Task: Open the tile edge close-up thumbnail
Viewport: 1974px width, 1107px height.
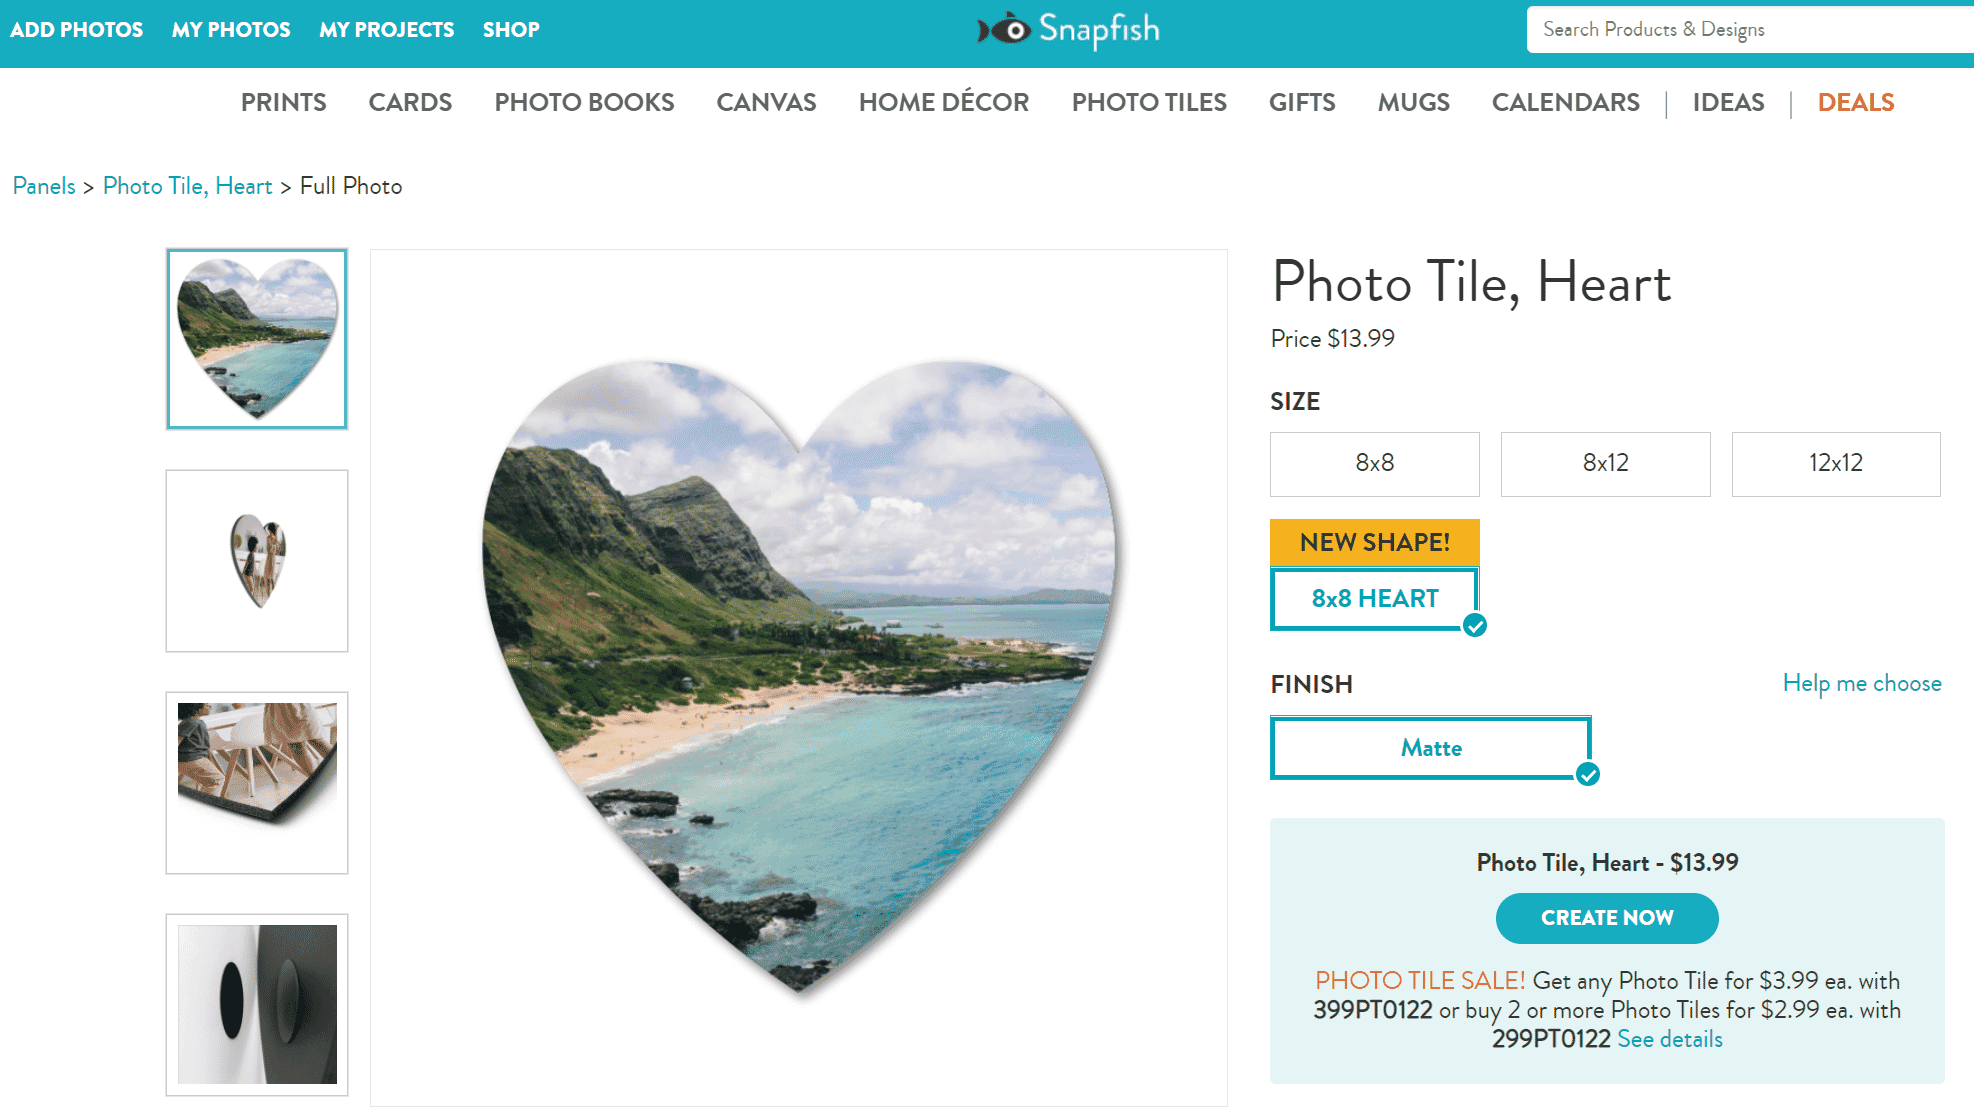Action: point(257,783)
